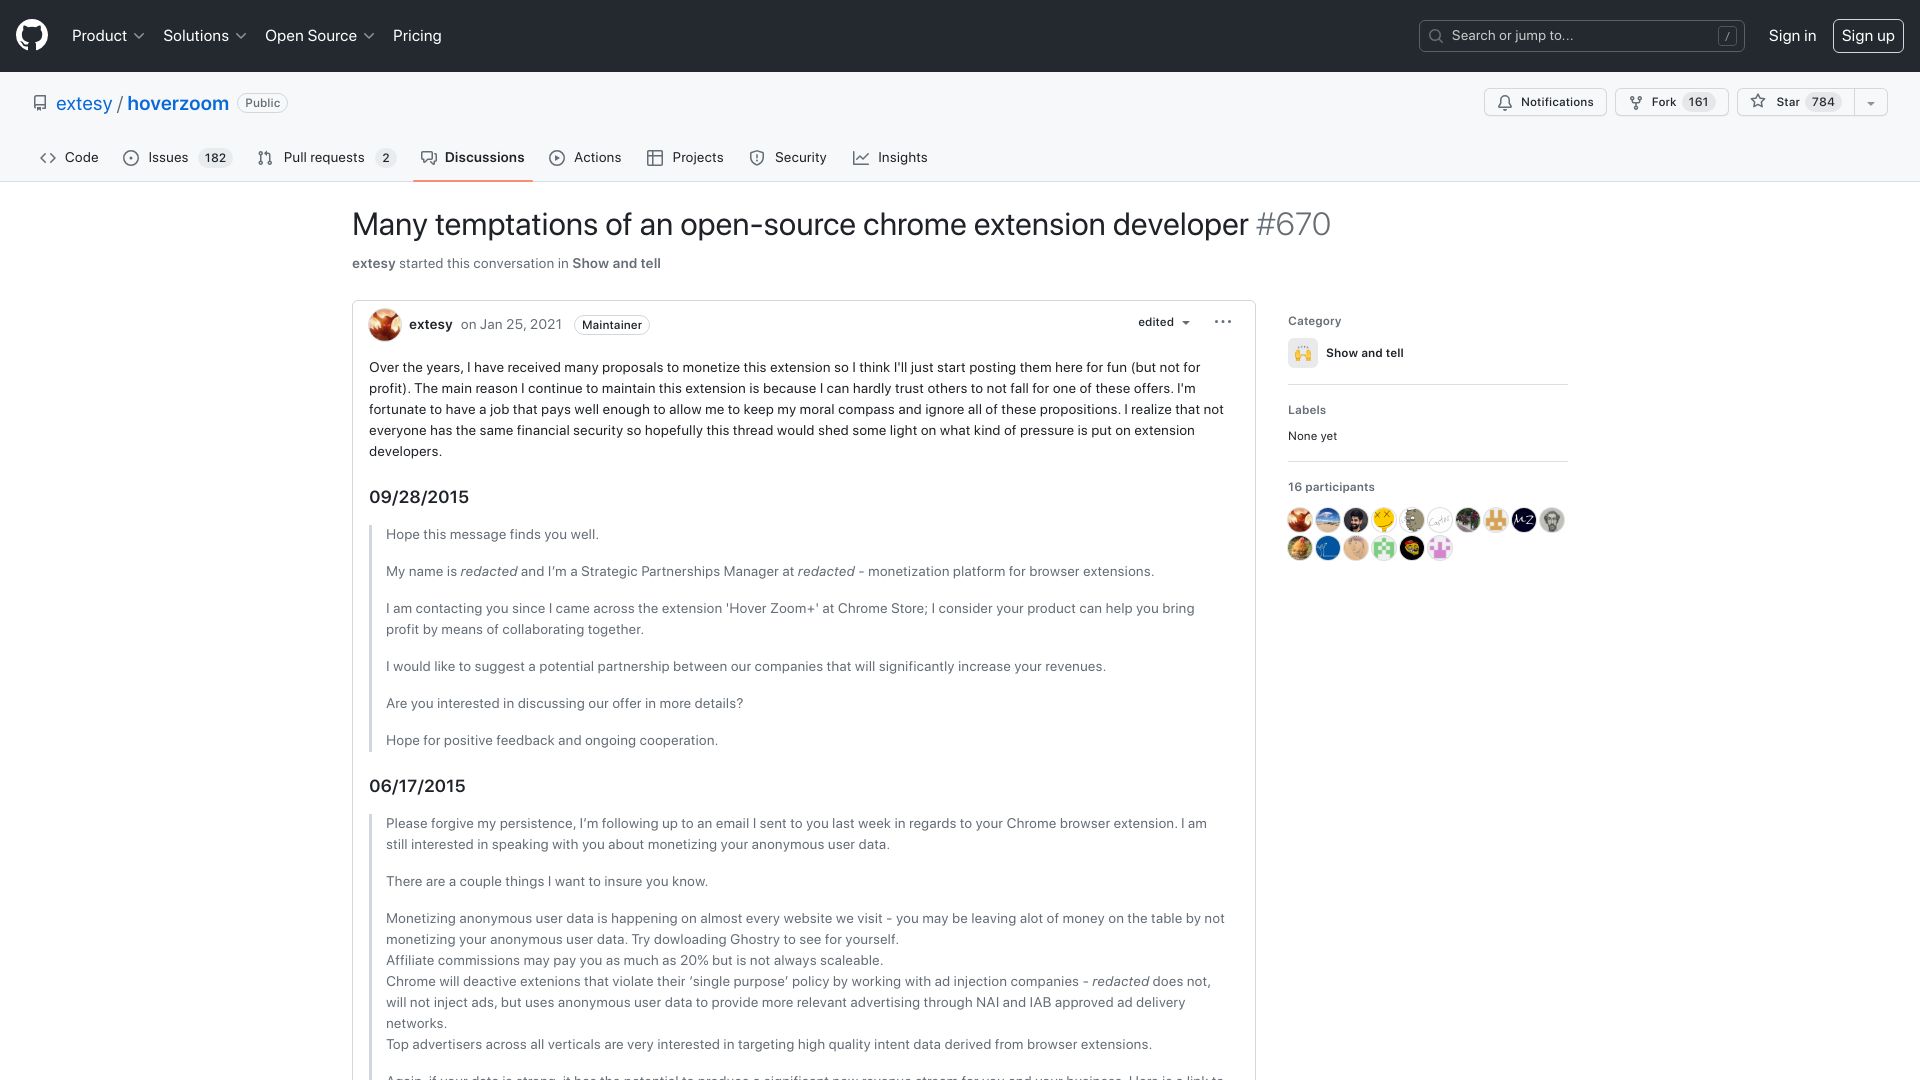The width and height of the screenshot is (1920, 1080).
Task: Click the GitHub logo in the header
Action: coord(32,35)
